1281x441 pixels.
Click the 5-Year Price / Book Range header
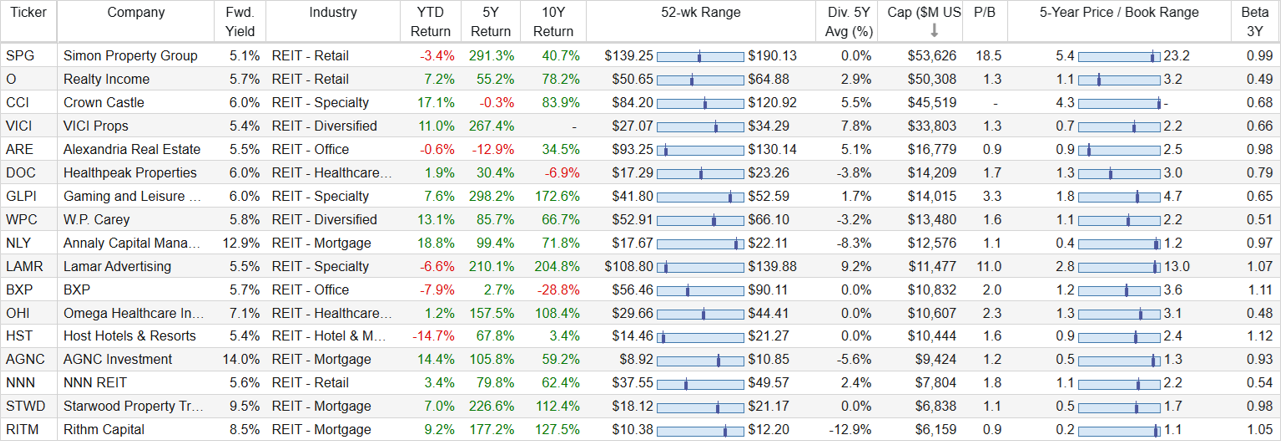pos(1119,13)
